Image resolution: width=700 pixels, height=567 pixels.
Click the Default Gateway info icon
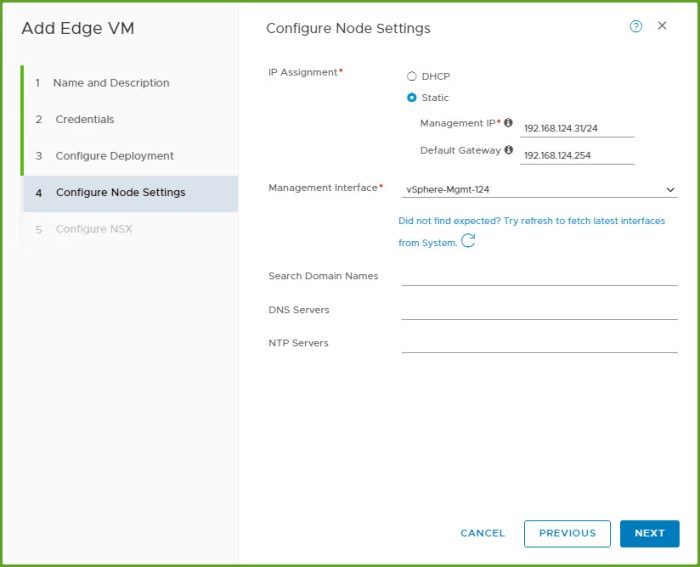[508, 150]
